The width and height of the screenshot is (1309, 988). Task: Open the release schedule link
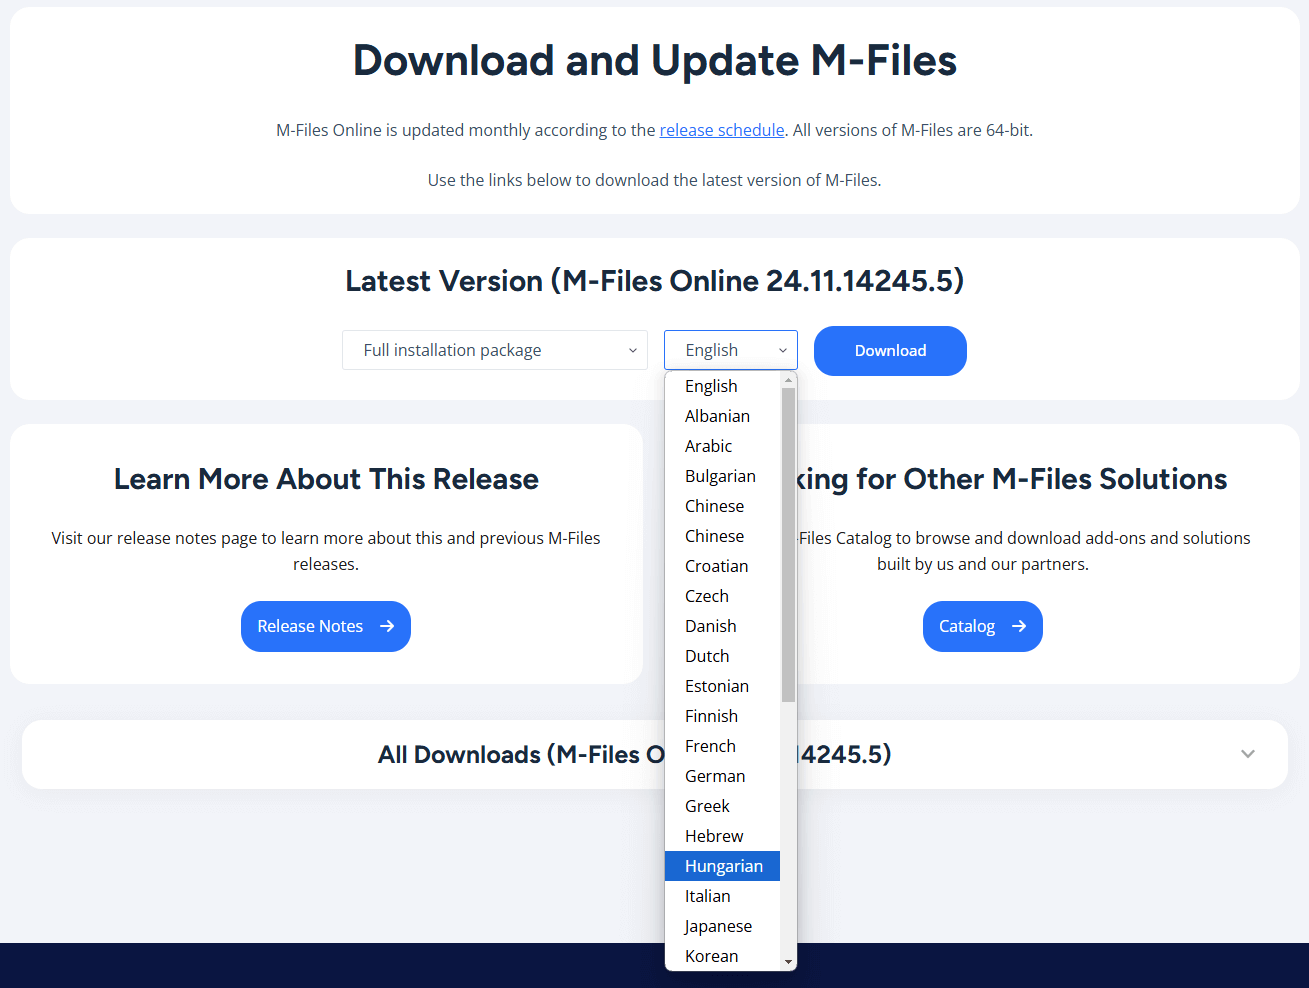click(x=722, y=130)
